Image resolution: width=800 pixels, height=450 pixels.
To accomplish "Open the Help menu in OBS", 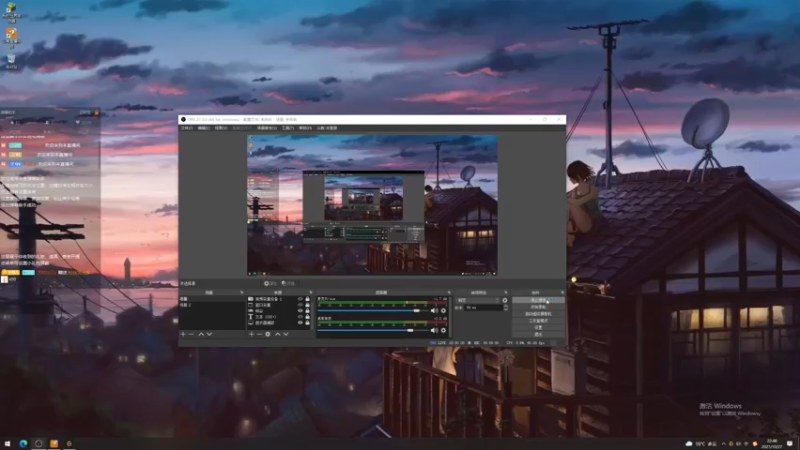I will (x=305, y=128).
